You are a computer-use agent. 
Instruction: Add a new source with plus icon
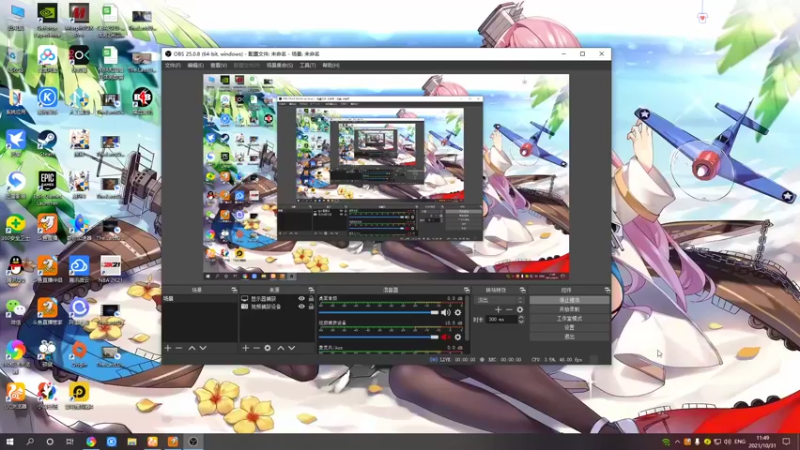point(245,348)
